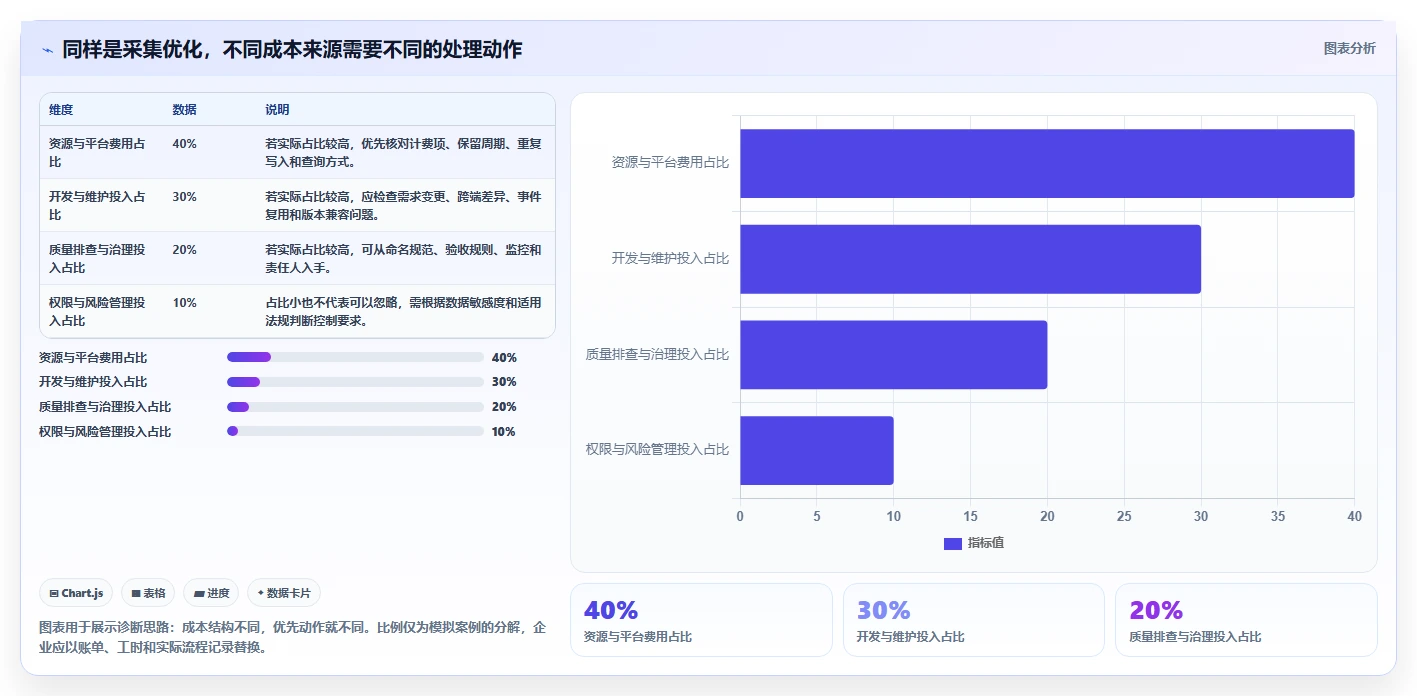This screenshot has height=696, width=1417.
Task: Click the 10% value in the table
Action: tap(184, 303)
